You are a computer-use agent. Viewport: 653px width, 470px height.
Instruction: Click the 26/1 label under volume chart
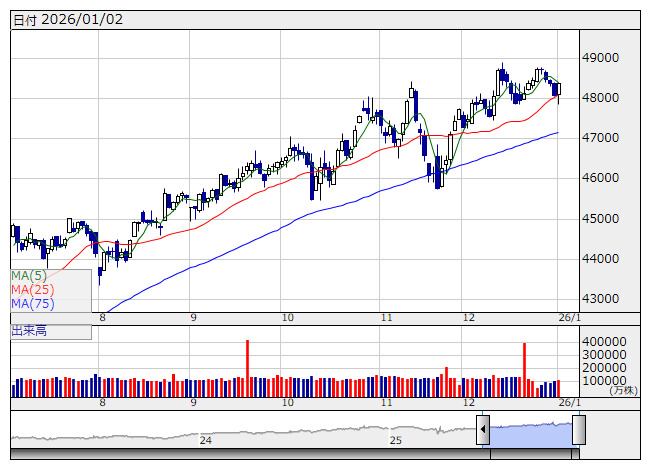(x=569, y=403)
